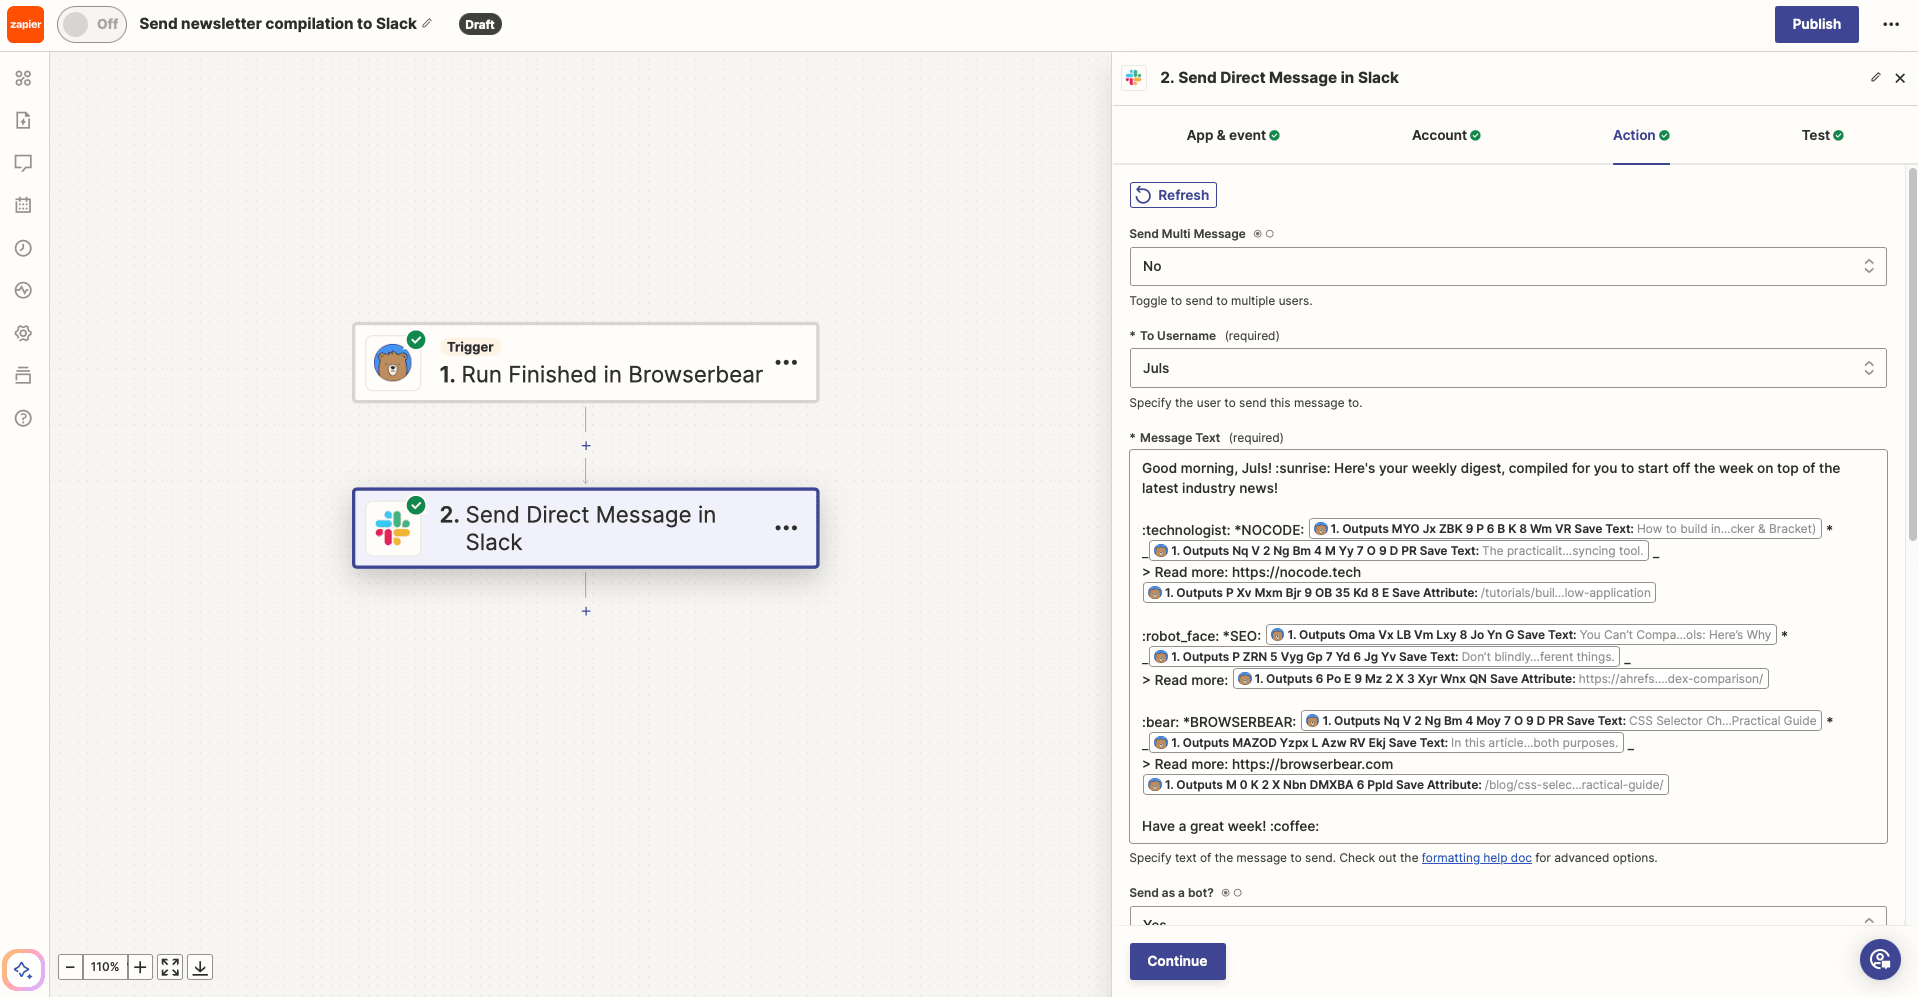Open the AI Copilot icon bottom right
The image size is (1918, 997).
tap(1880, 959)
